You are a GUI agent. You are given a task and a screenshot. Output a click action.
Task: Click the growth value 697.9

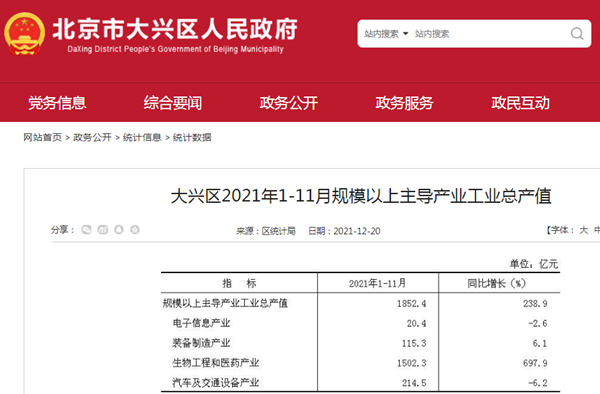535,363
